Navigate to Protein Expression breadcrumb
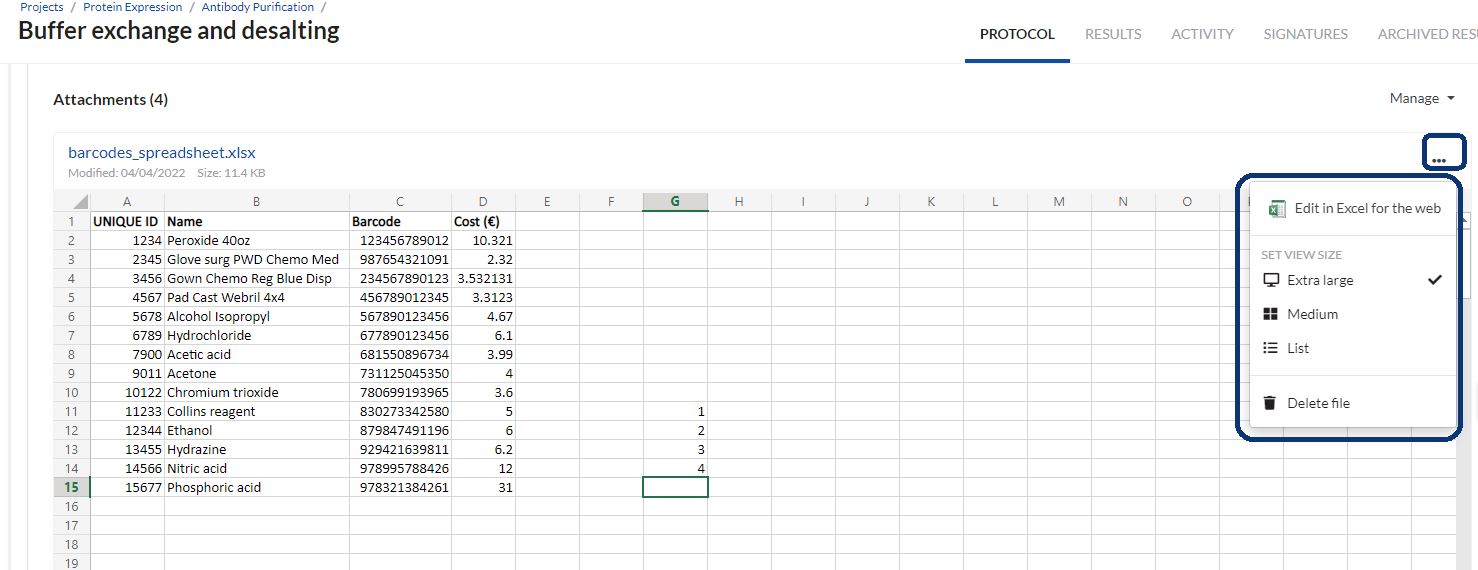This screenshot has height=570, width=1478. 132,7
